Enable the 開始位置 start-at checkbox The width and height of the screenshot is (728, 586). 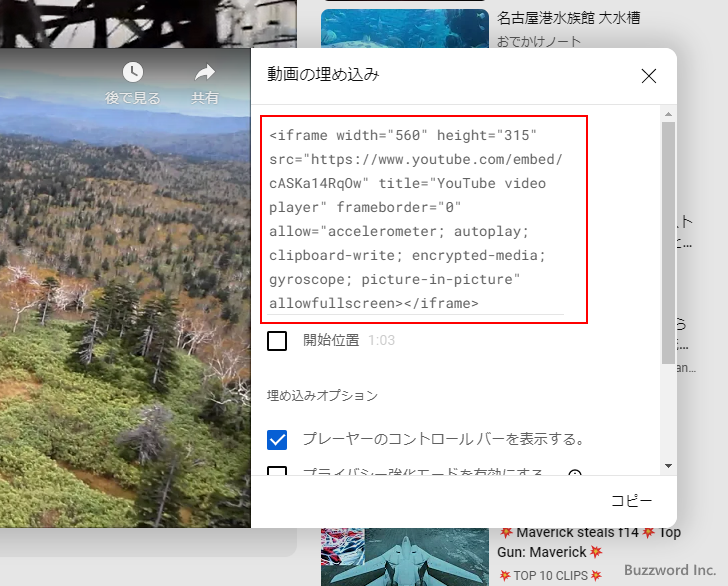pyautogui.click(x=277, y=341)
